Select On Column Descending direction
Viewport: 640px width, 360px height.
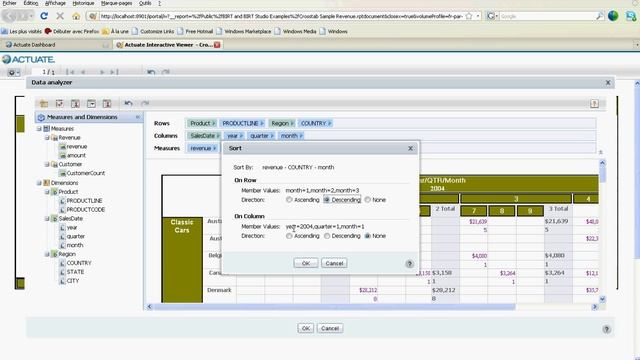tap(327, 236)
